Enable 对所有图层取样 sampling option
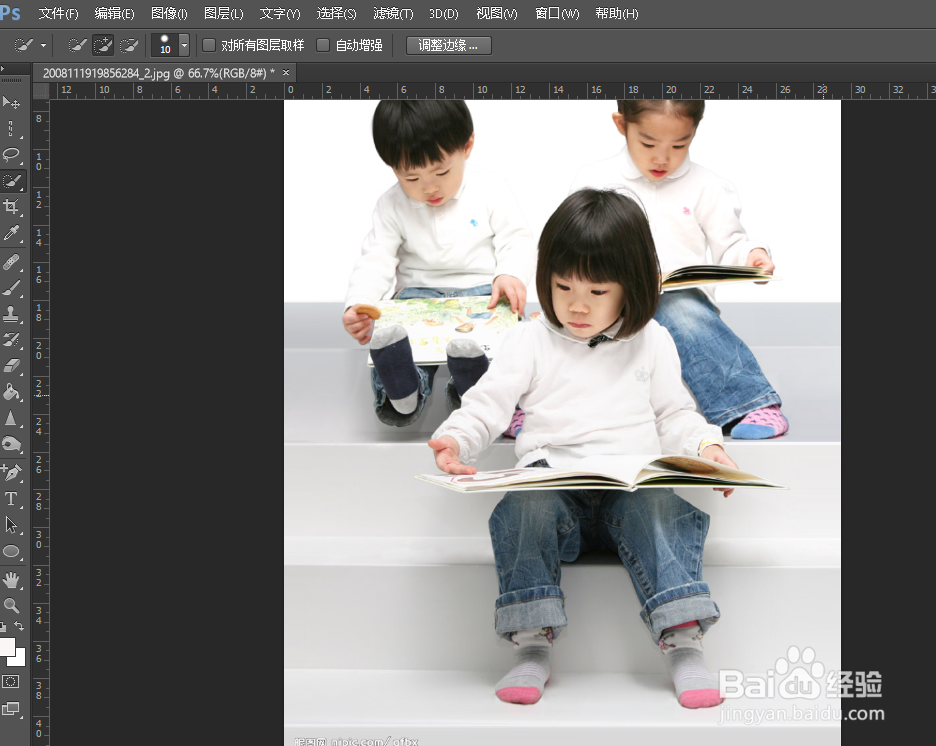 207,45
